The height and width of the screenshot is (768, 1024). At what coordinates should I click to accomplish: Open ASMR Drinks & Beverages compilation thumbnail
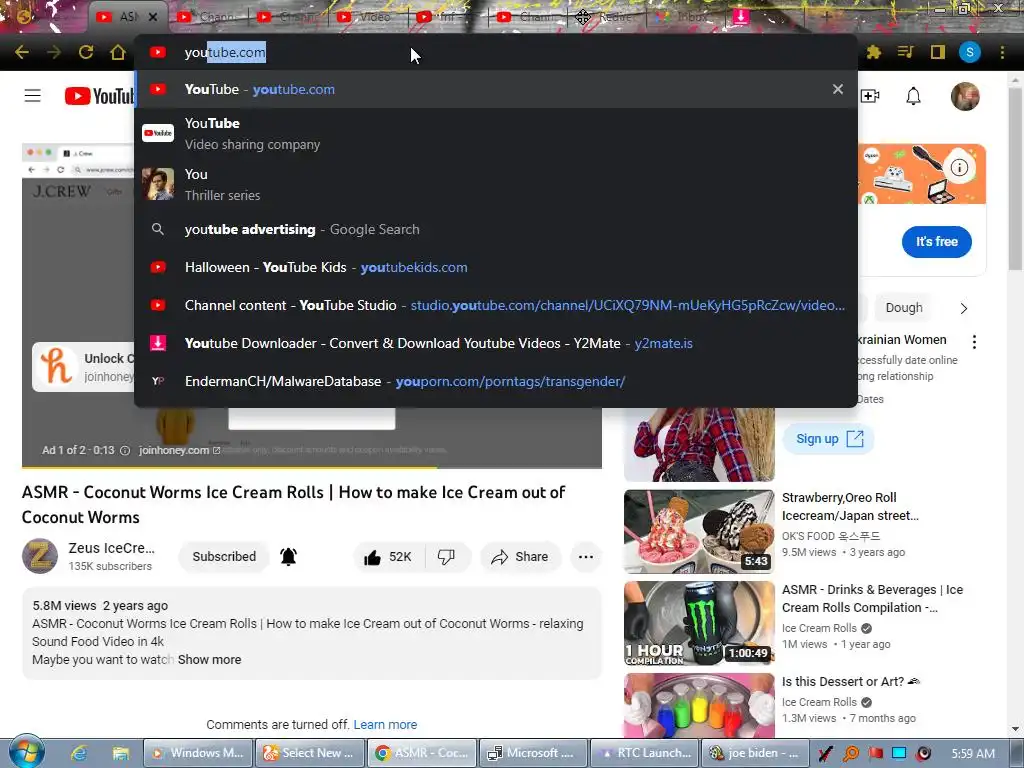[699, 623]
